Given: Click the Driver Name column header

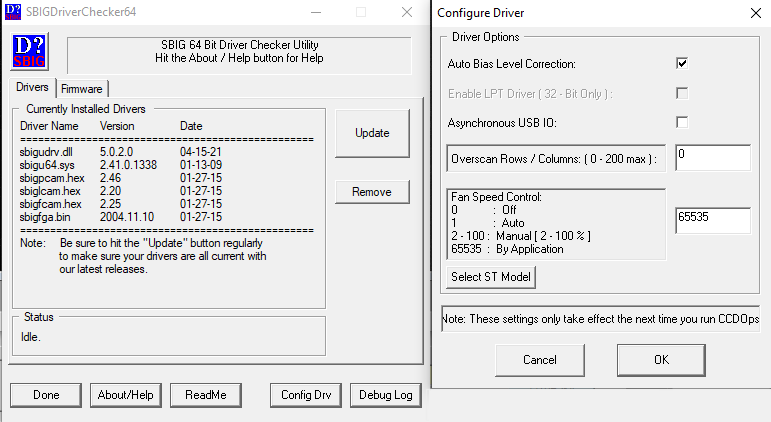Looking at the screenshot, I should [x=49, y=126].
